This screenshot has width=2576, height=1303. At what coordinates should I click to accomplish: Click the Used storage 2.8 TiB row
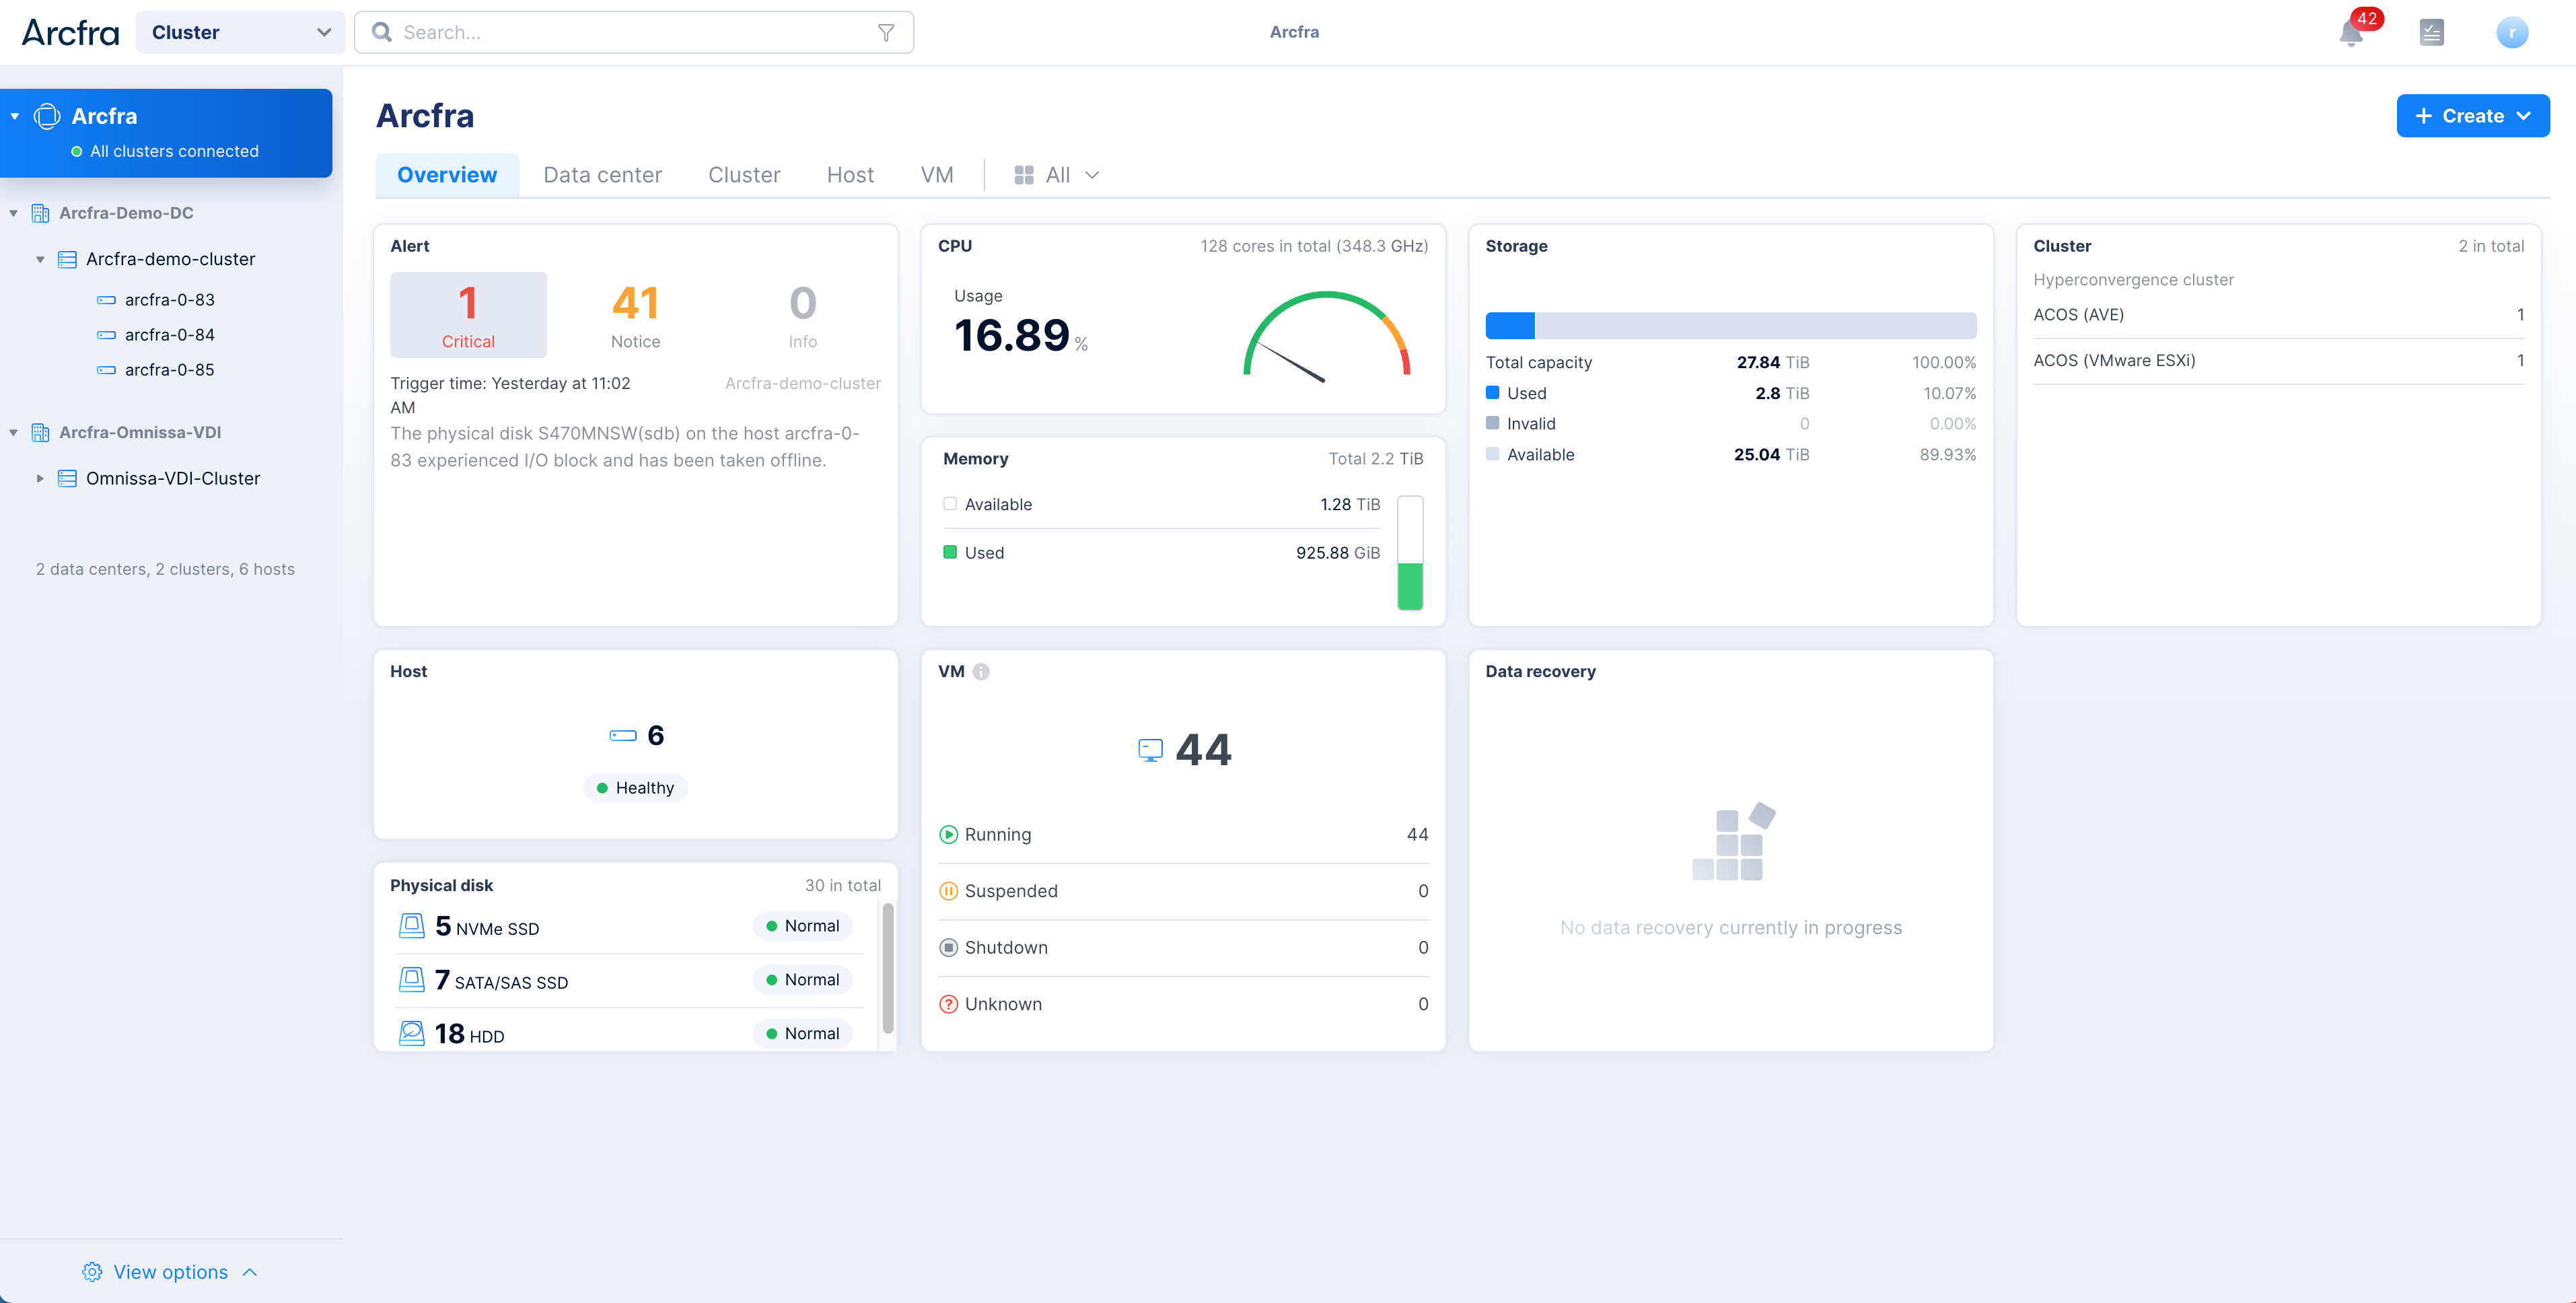(1730, 394)
